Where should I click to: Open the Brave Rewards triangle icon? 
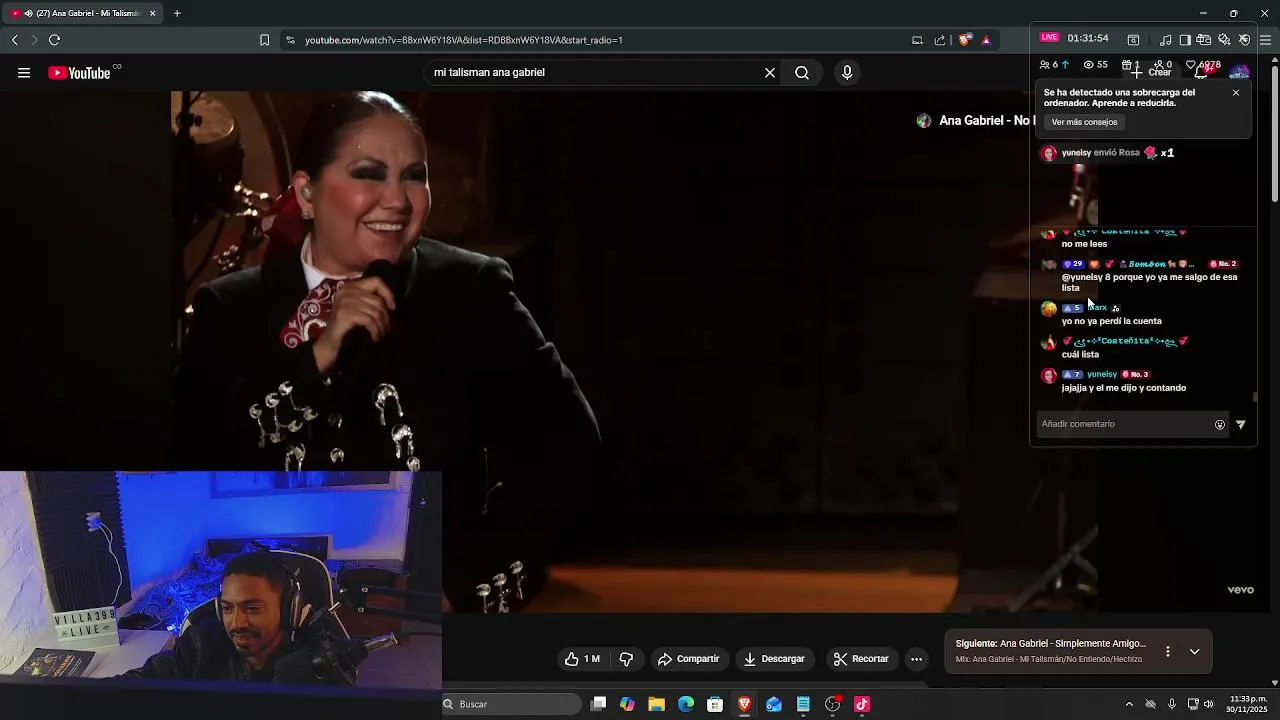986,40
